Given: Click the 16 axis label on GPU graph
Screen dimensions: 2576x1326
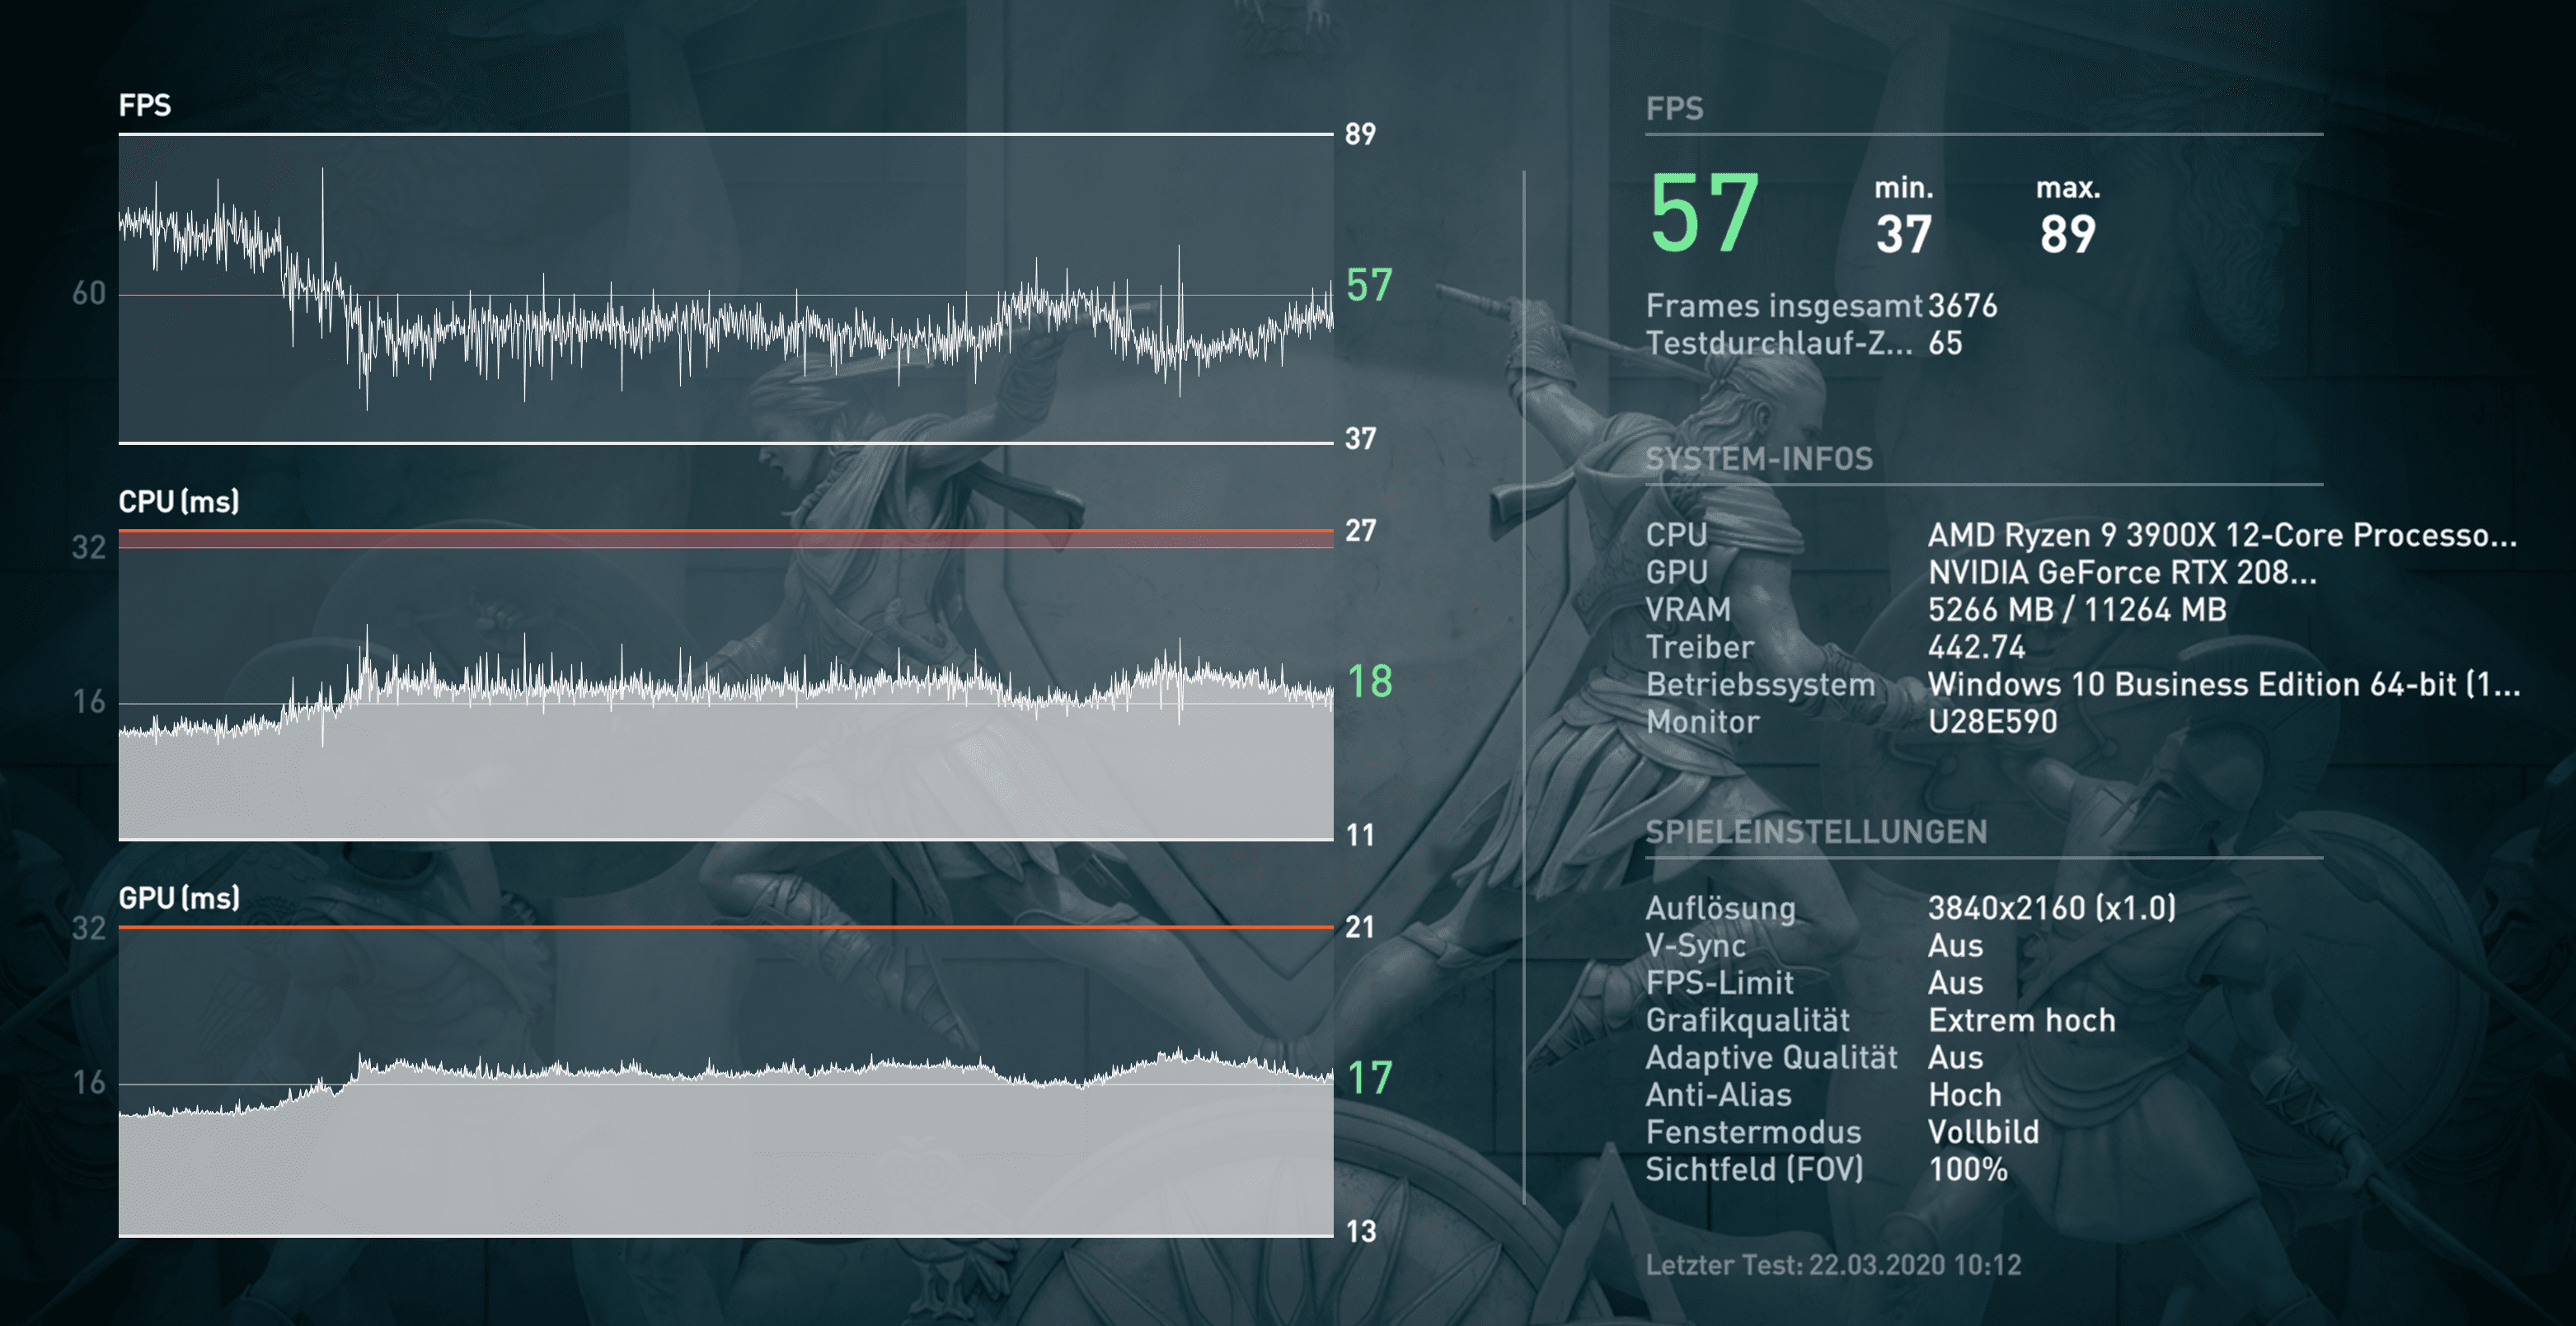Looking at the screenshot, I should pos(89,1082).
